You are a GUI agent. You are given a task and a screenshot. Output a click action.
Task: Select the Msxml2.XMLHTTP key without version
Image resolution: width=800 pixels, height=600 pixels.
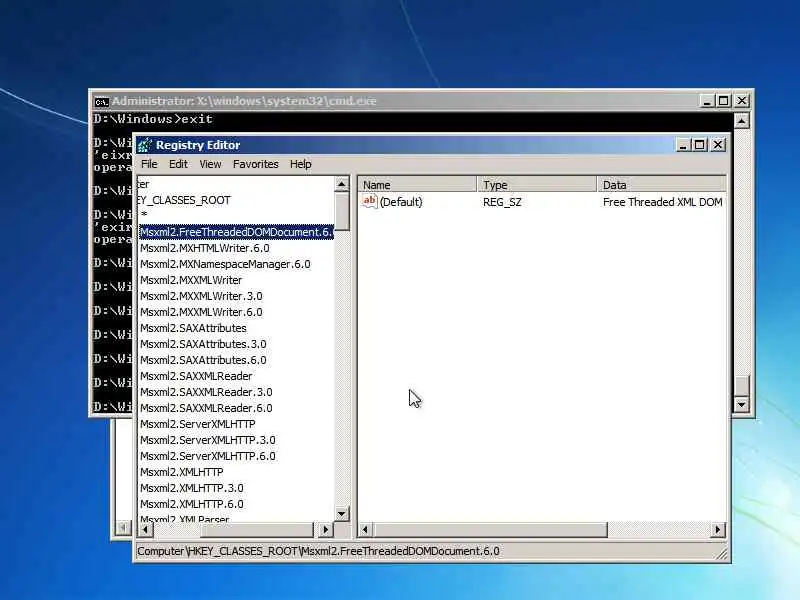pos(182,472)
